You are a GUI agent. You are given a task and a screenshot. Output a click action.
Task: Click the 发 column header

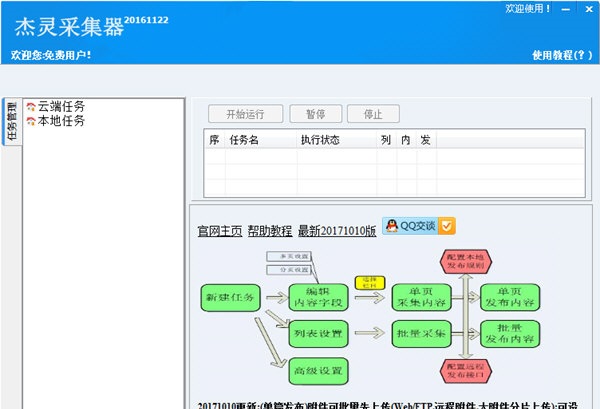[x=426, y=140]
